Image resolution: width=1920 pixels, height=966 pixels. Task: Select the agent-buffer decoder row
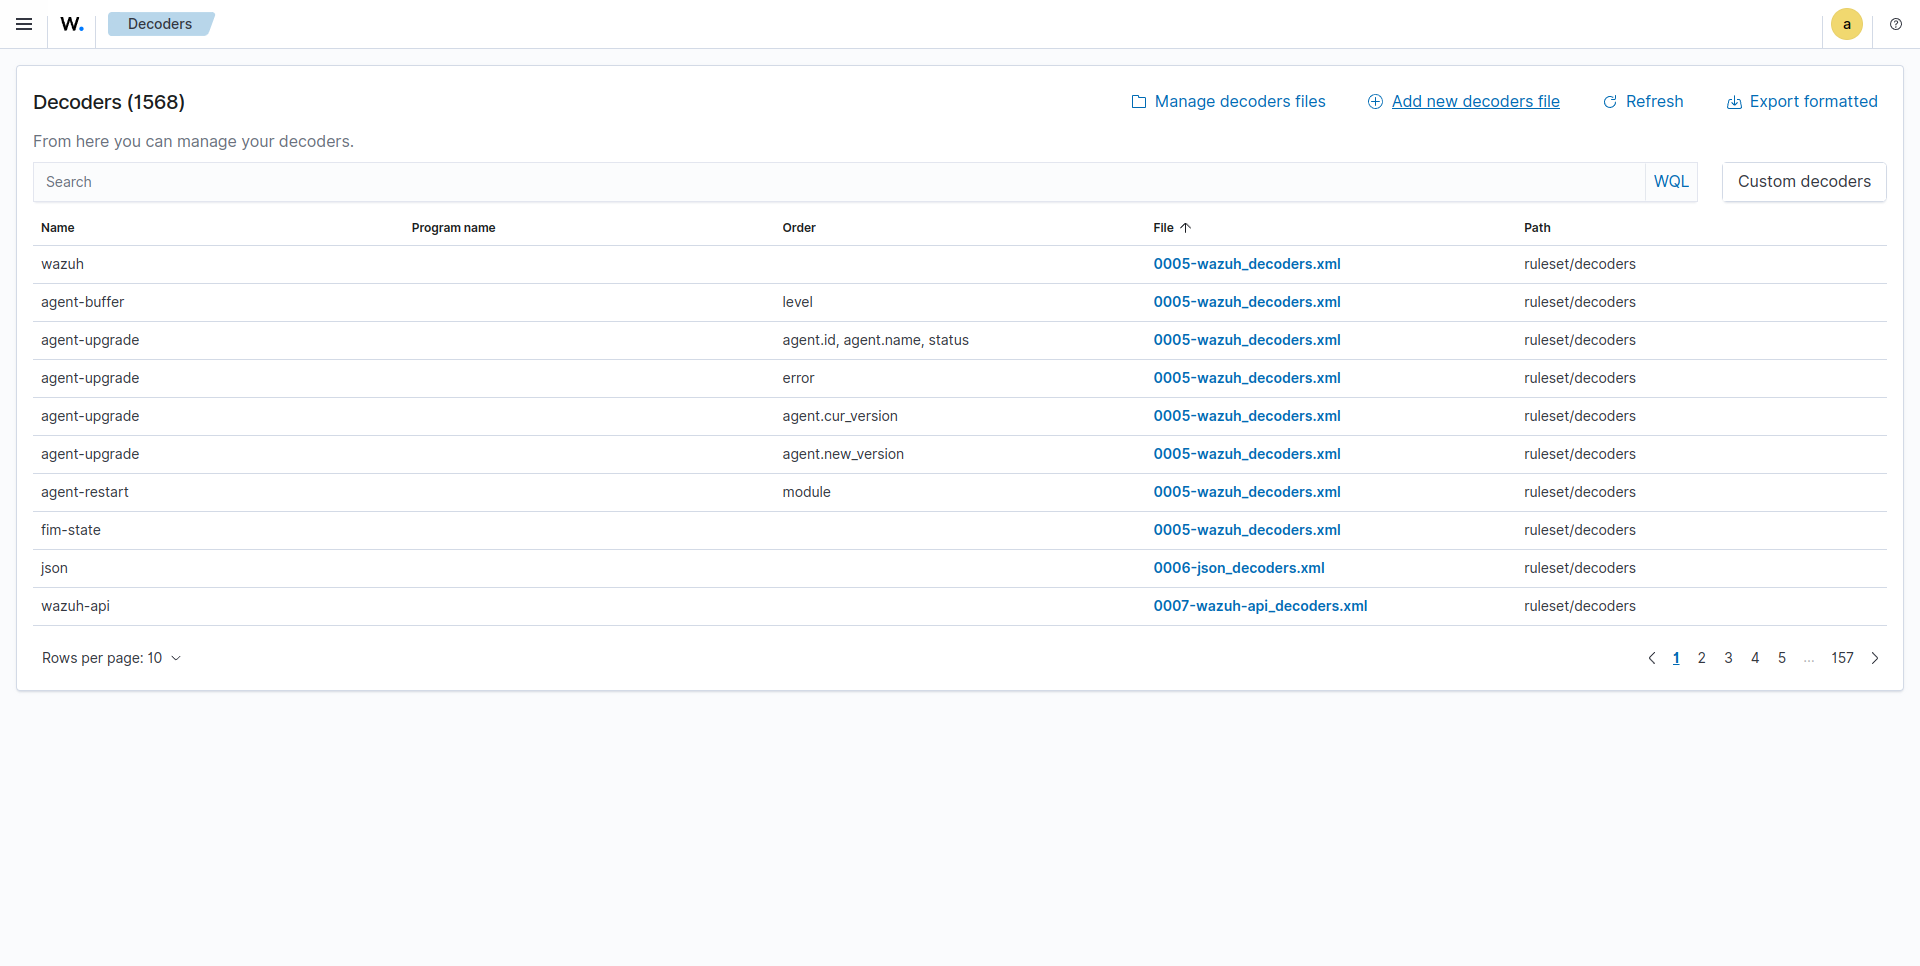[960, 302]
